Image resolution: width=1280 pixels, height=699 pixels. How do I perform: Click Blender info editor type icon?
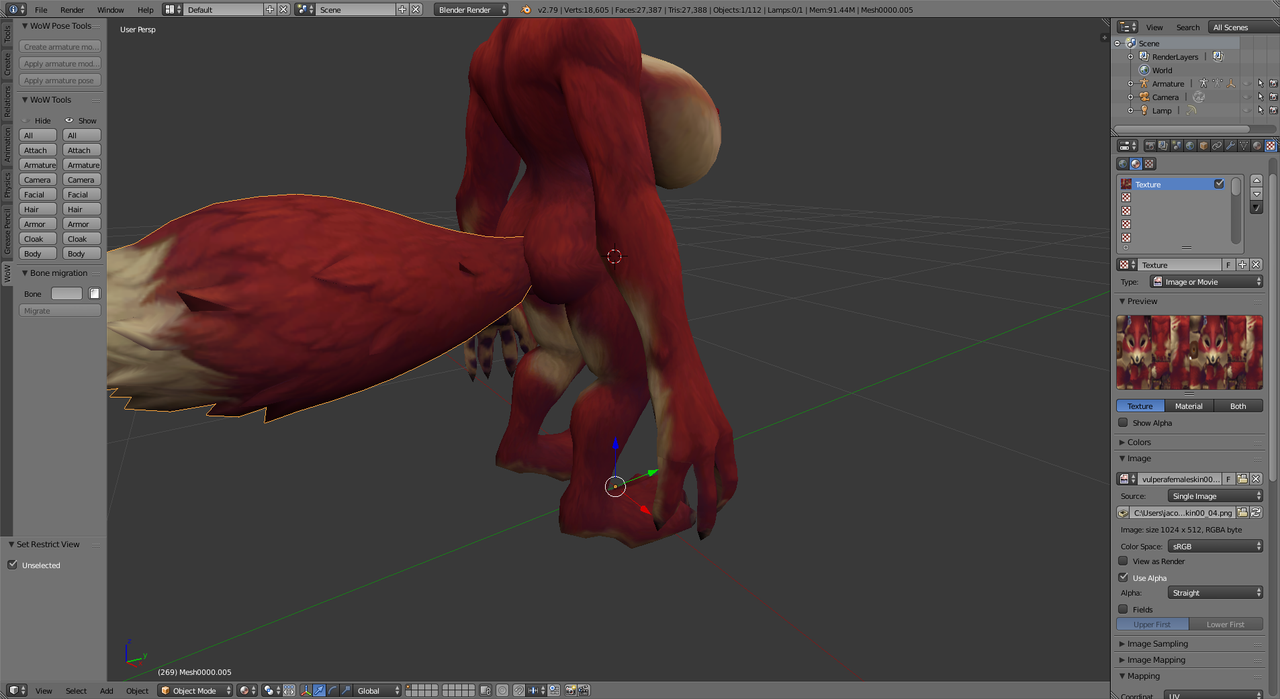[x=14, y=9]
